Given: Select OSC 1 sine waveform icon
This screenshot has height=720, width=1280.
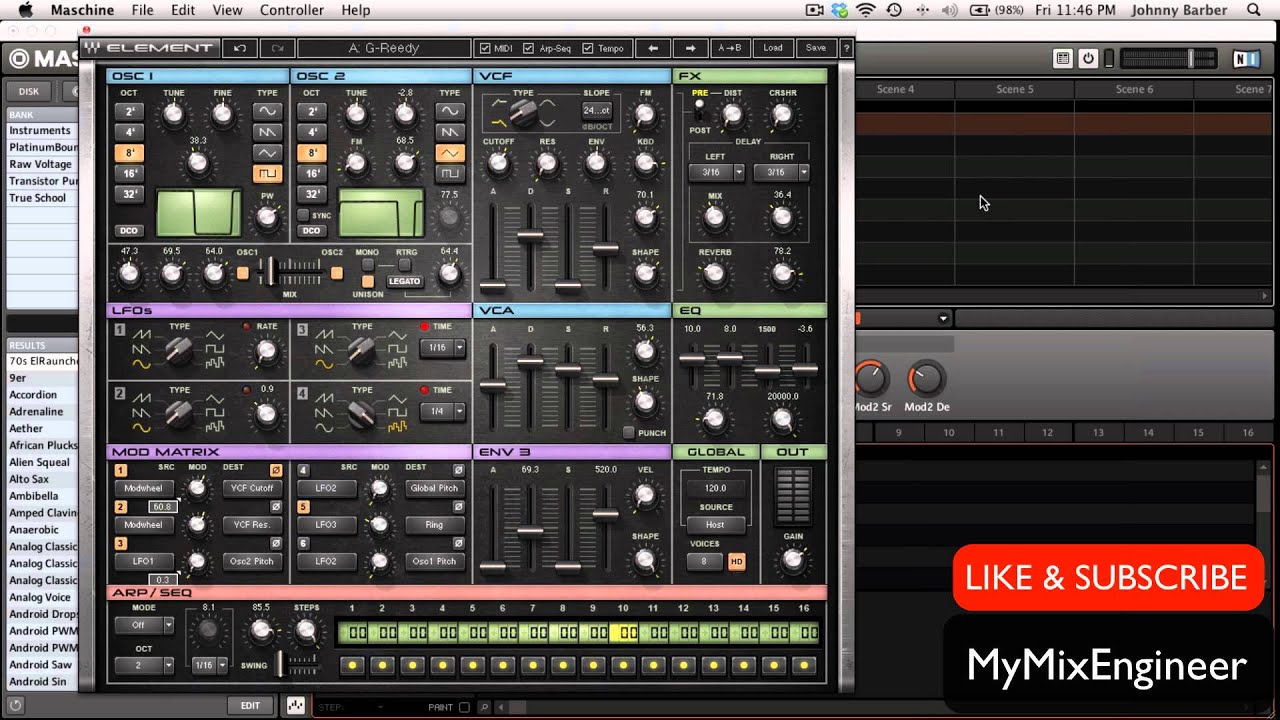Looking at the screenshot, I should tap(267, 111).
